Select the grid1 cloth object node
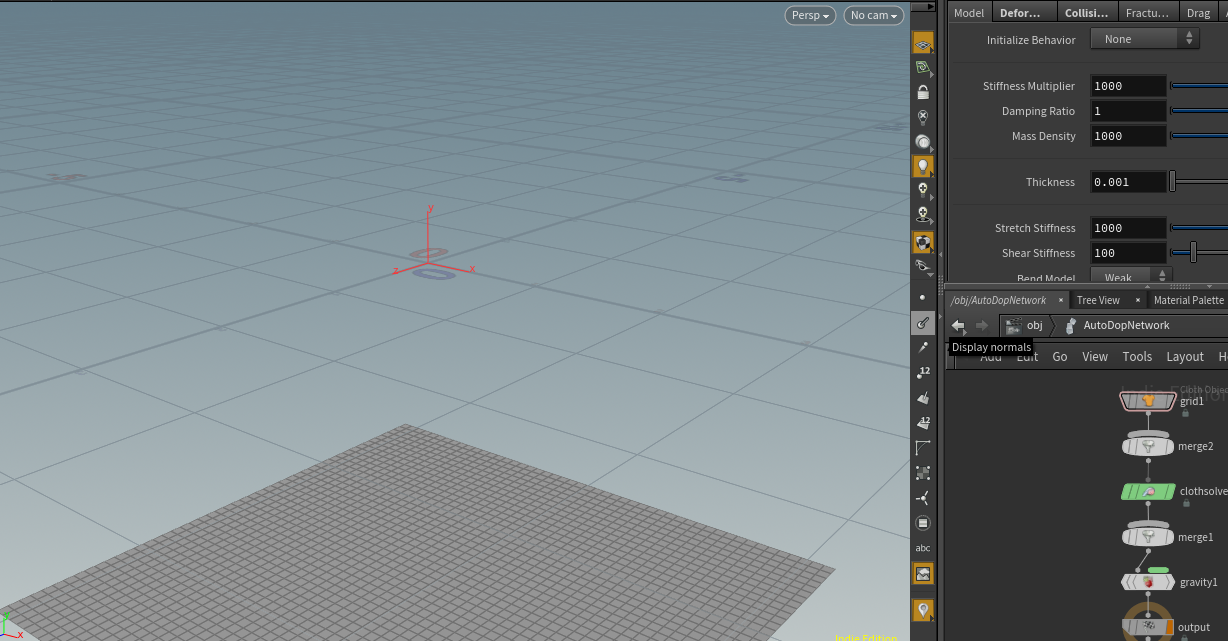Viewport: 1228px width, 641px height. (x=1148, y=400)
